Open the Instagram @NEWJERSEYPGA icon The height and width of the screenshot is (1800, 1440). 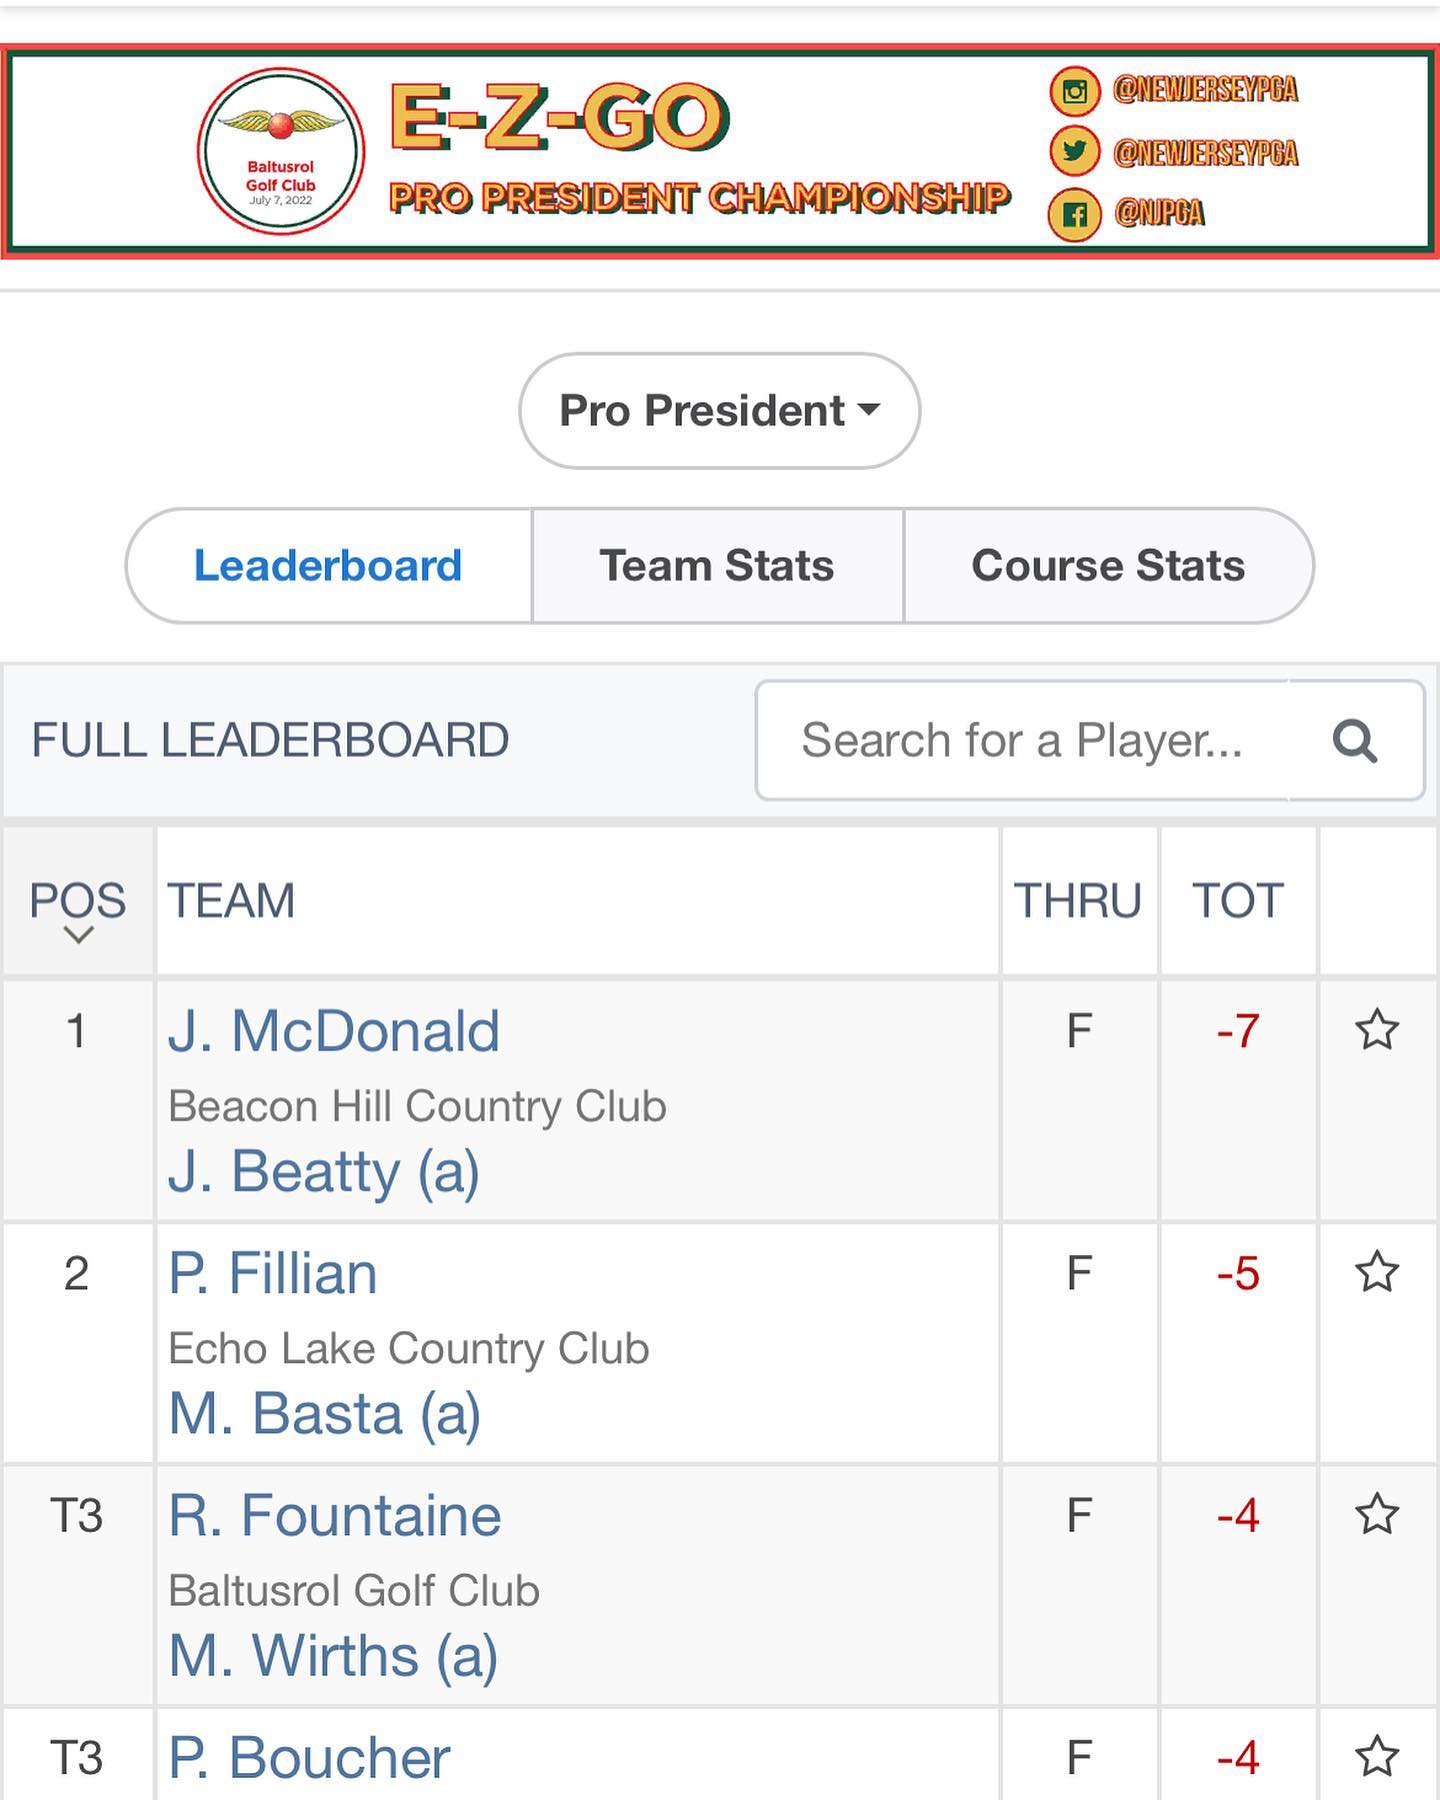click(x=1075, y=92)
